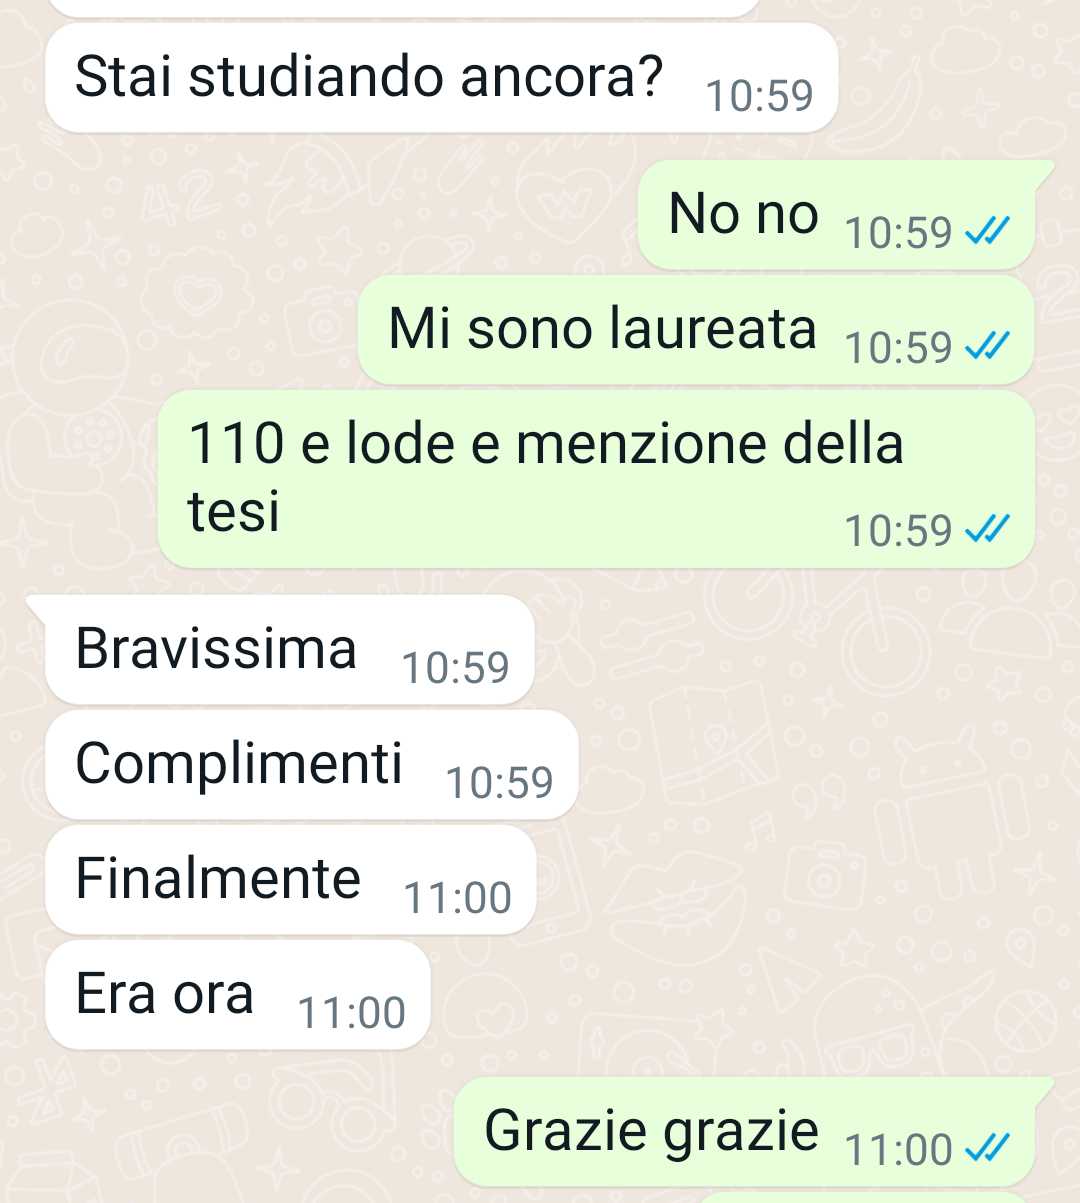Click the 11:00 timestamp beside "Era ora"
1080x1203 pixels.
point(352,1013)
